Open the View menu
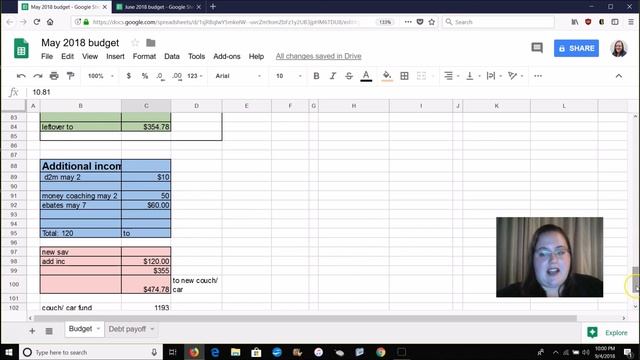 point(90,56)
